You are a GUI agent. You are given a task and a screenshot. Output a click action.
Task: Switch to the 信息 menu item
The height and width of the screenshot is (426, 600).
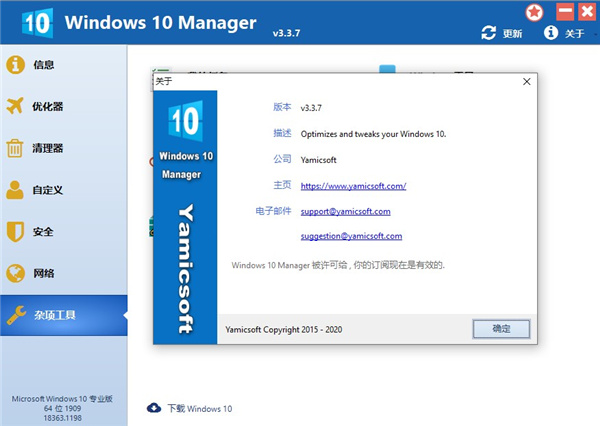point(64,65)
